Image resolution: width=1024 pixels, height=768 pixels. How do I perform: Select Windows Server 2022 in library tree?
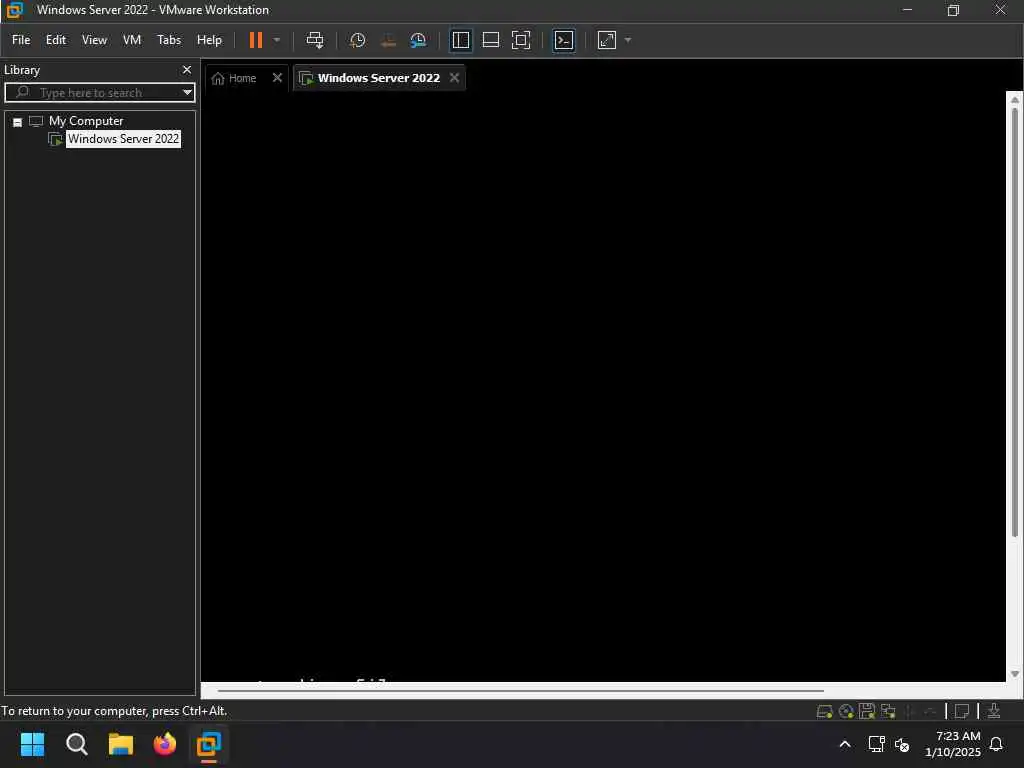point(123,138)
